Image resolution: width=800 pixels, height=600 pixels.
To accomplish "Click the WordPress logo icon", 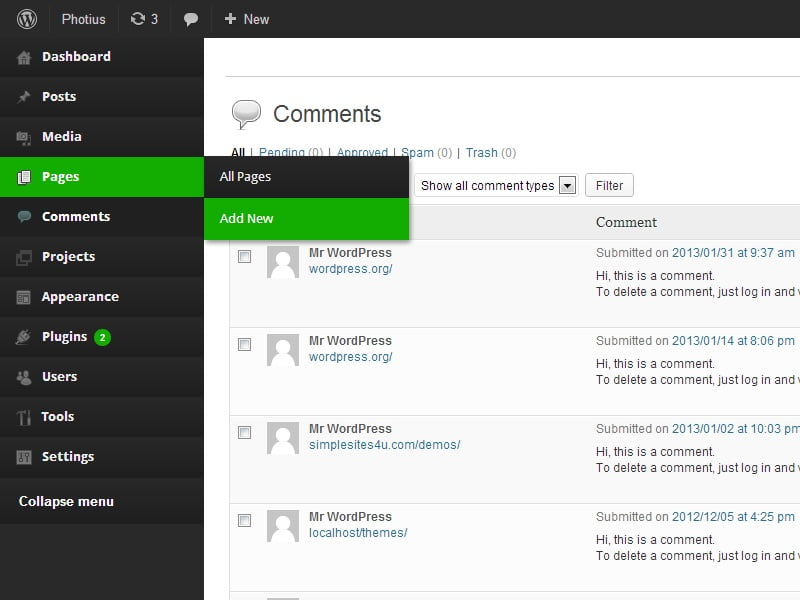I will (27, 19).
